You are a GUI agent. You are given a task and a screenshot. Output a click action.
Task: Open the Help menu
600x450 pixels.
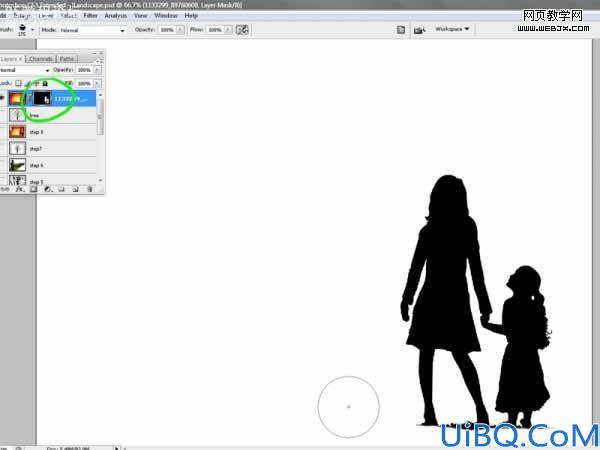[191, 16]
